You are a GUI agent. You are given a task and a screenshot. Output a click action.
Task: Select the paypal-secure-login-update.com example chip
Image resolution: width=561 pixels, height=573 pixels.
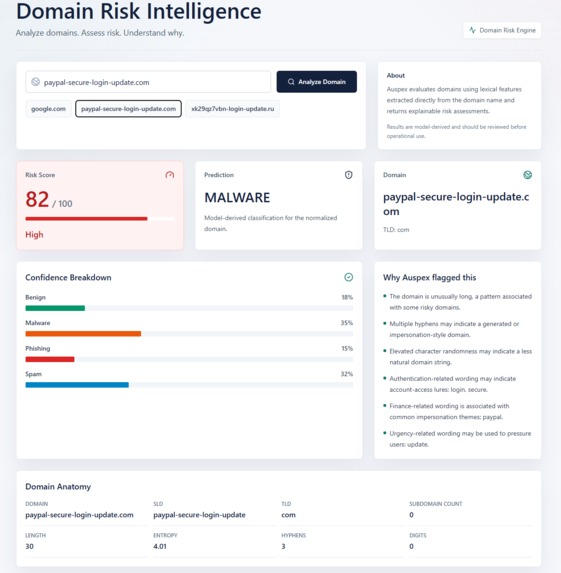128,109
